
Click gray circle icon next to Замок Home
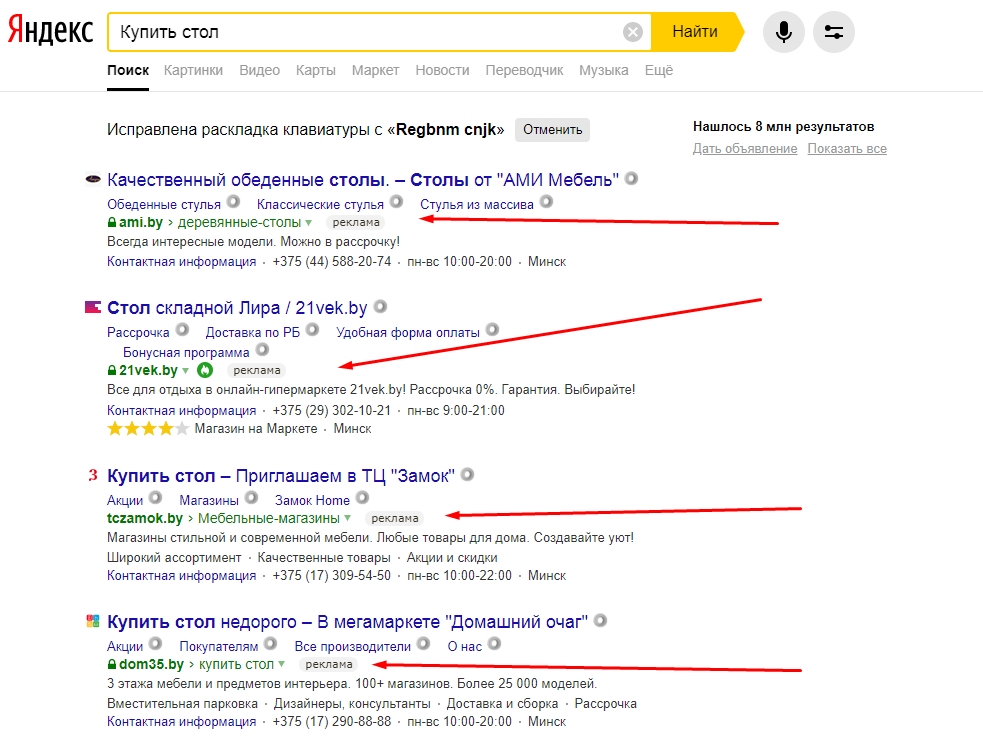coord(362,498)
